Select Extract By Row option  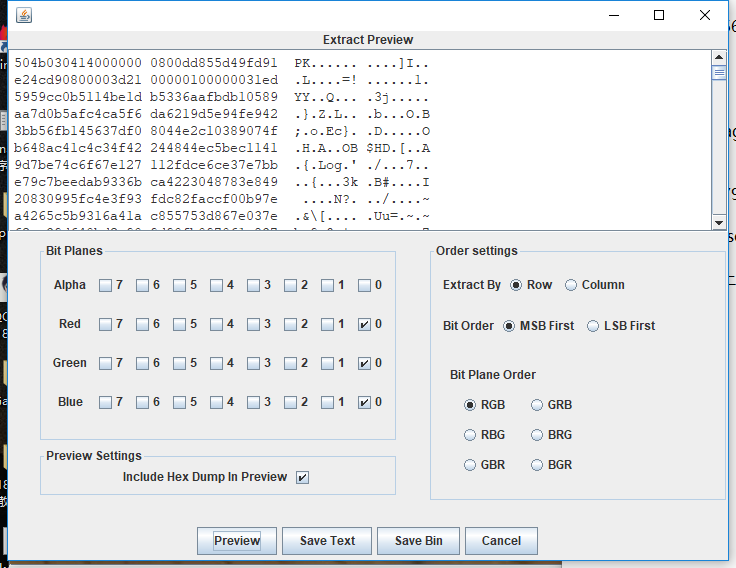point(516,285)
